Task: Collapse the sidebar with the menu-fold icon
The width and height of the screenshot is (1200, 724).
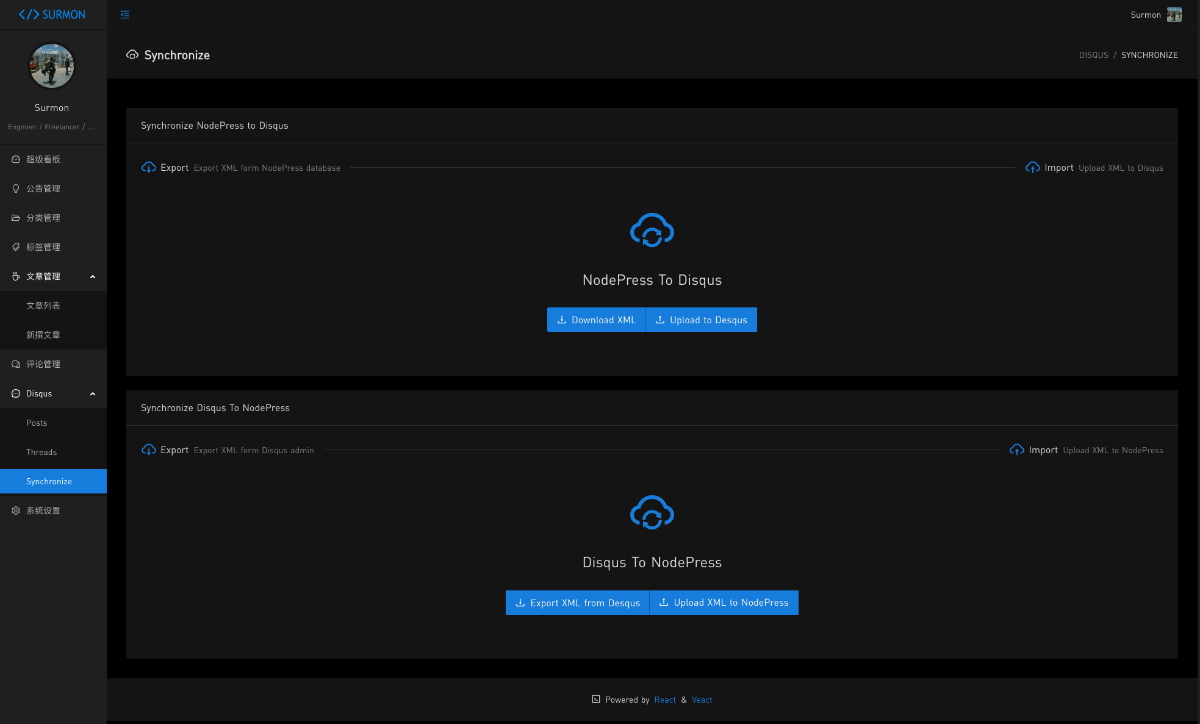Action: (x=125, y=15)
